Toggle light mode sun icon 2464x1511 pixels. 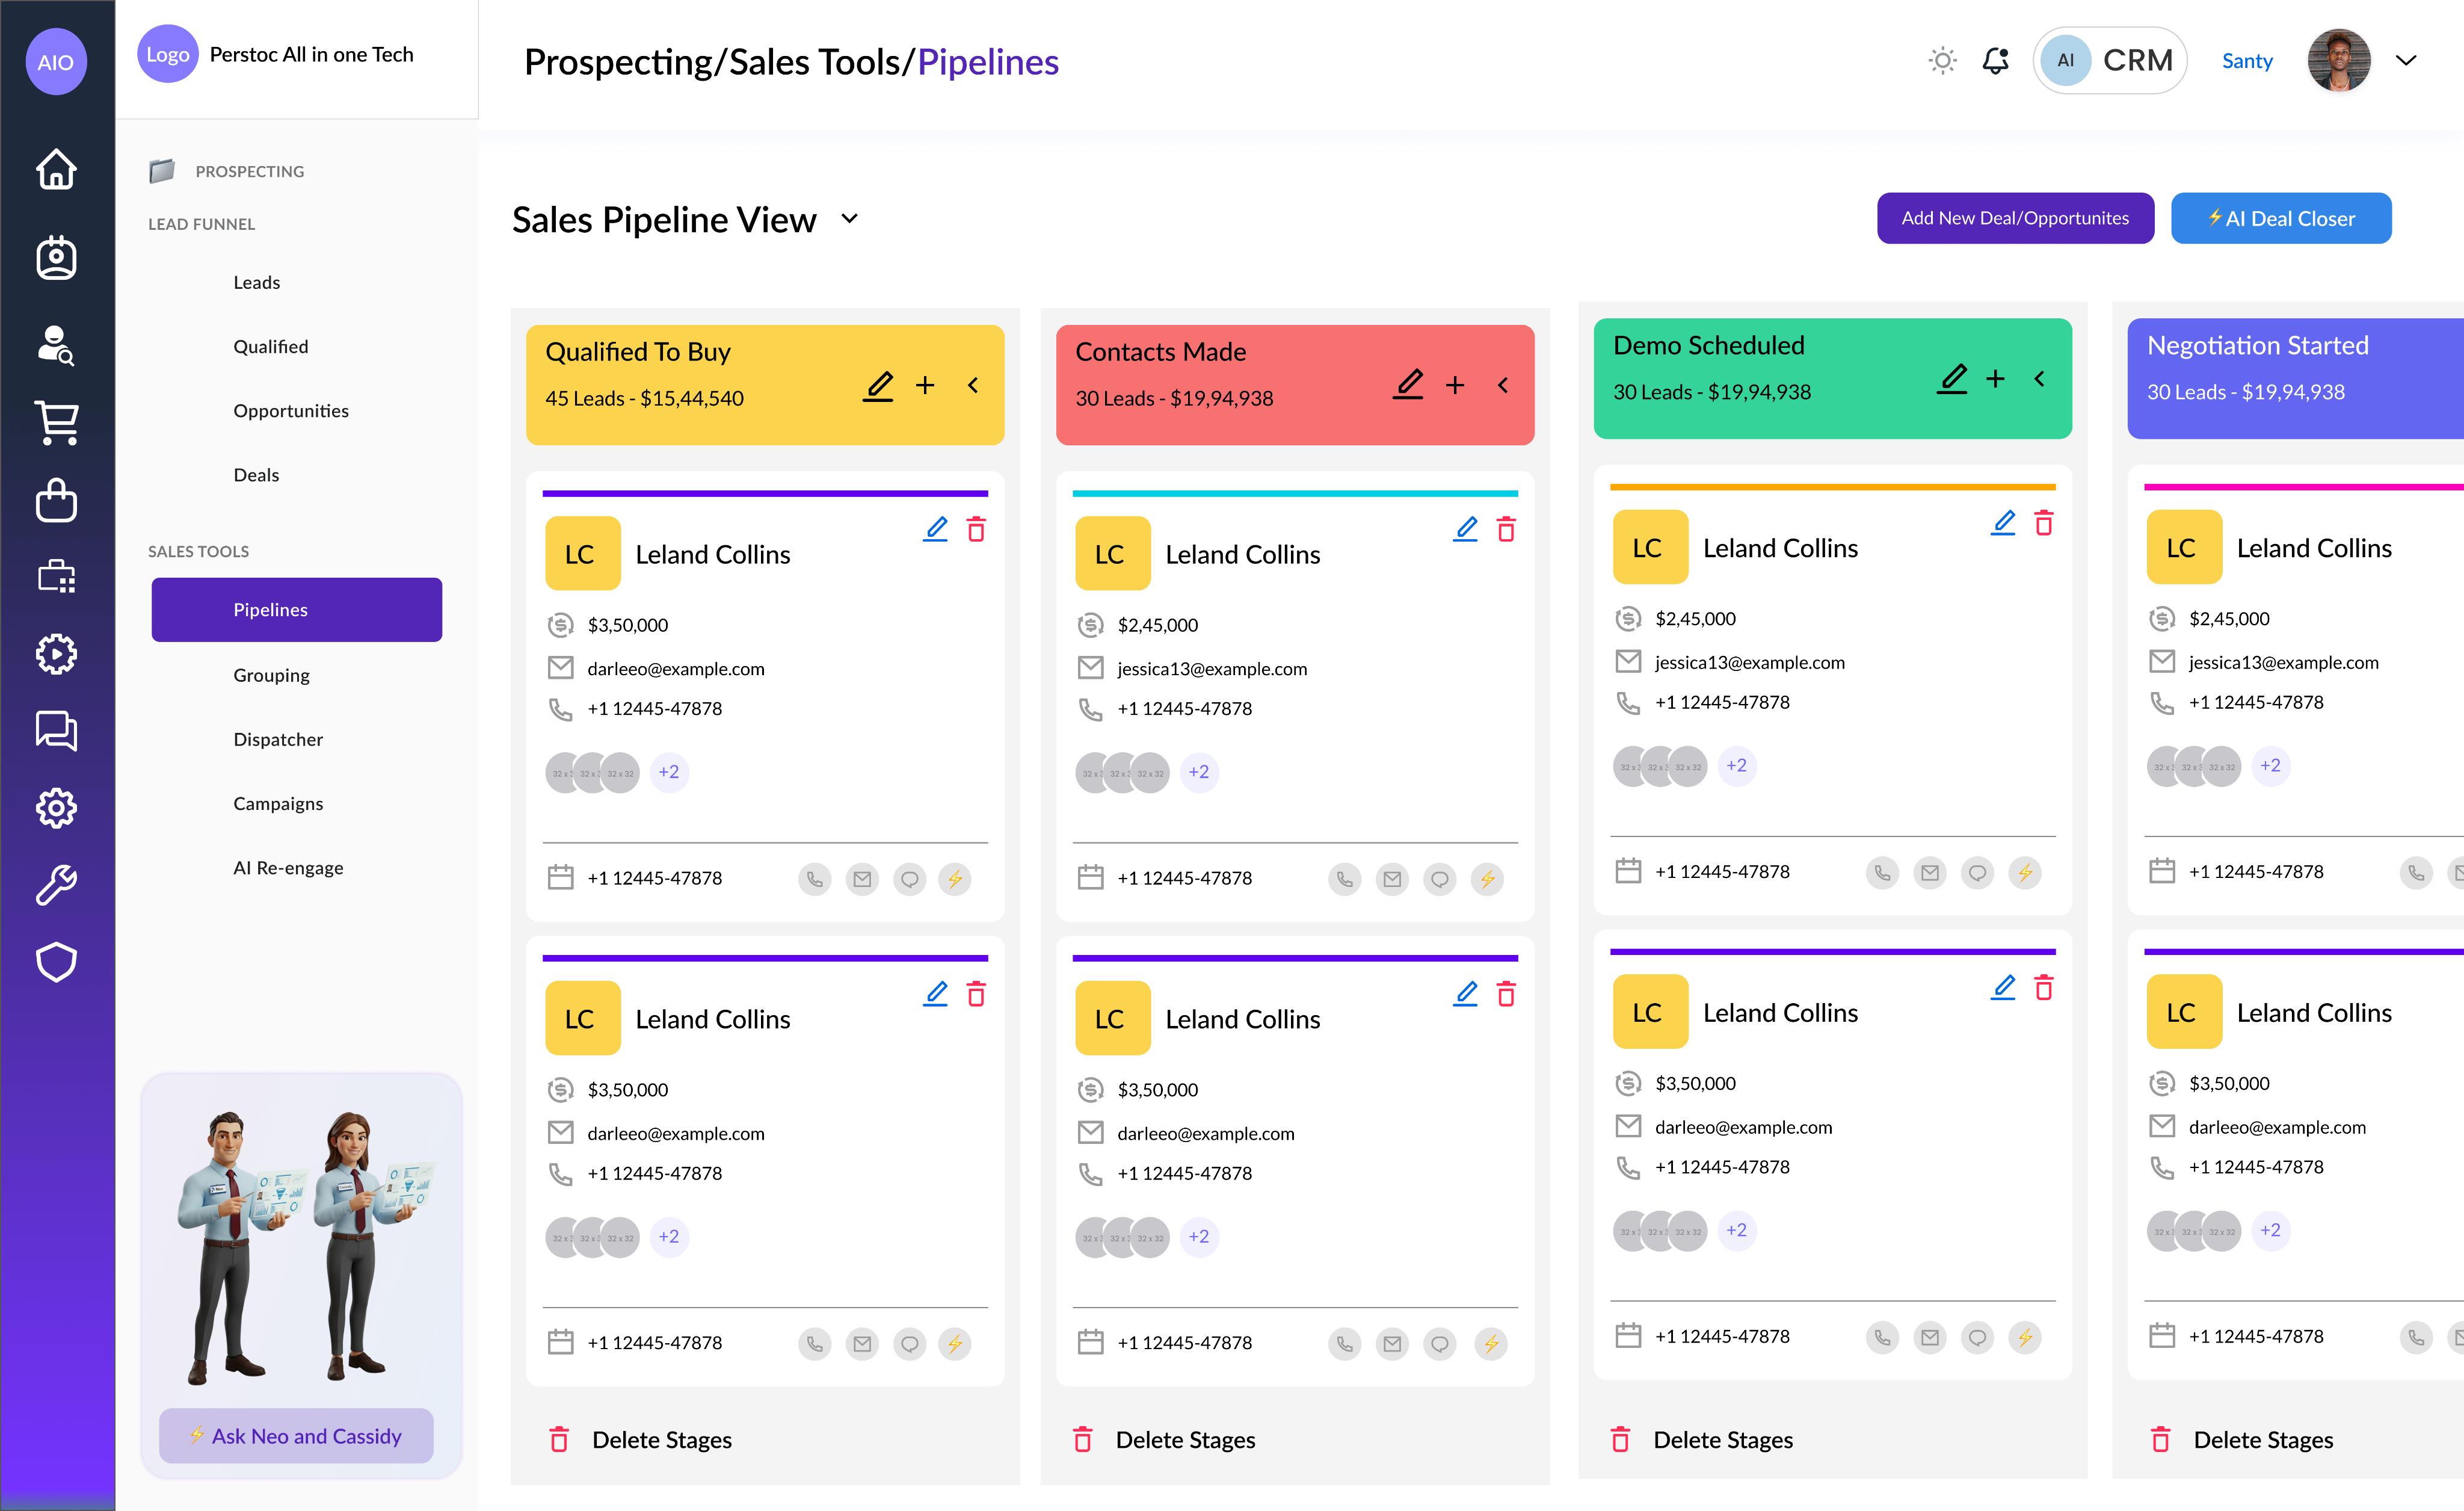point(1942,61)
